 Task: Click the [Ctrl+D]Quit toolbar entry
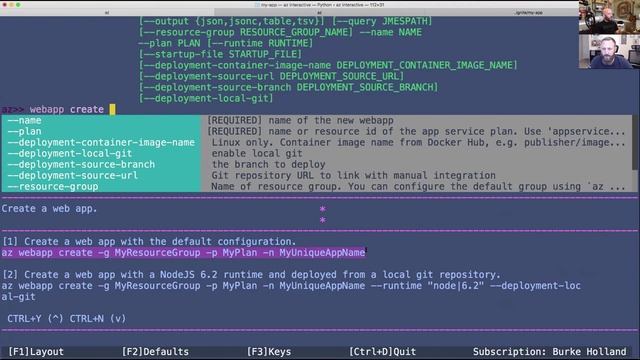[382, 351]
